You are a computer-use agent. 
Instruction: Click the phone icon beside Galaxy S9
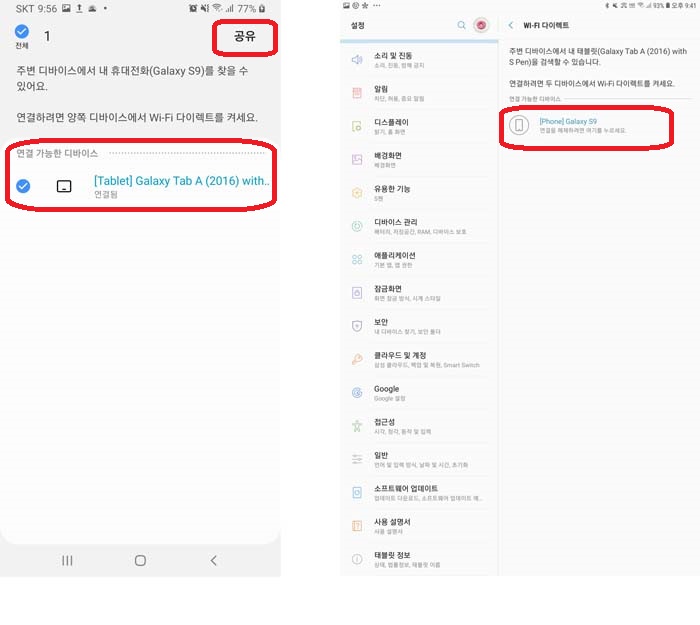click(519, 125)
